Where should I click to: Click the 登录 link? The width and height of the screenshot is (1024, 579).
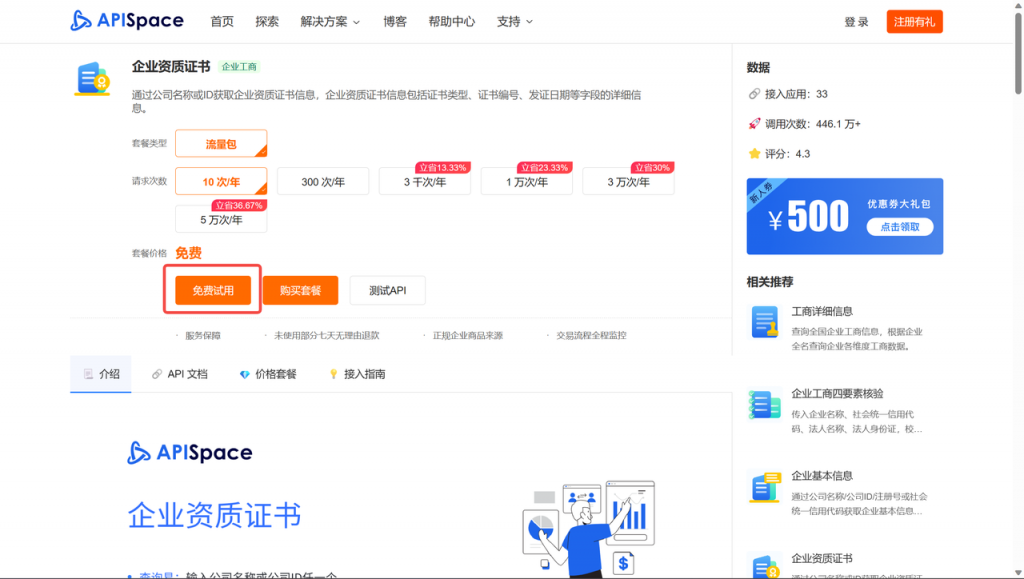(x=856, y=22)
